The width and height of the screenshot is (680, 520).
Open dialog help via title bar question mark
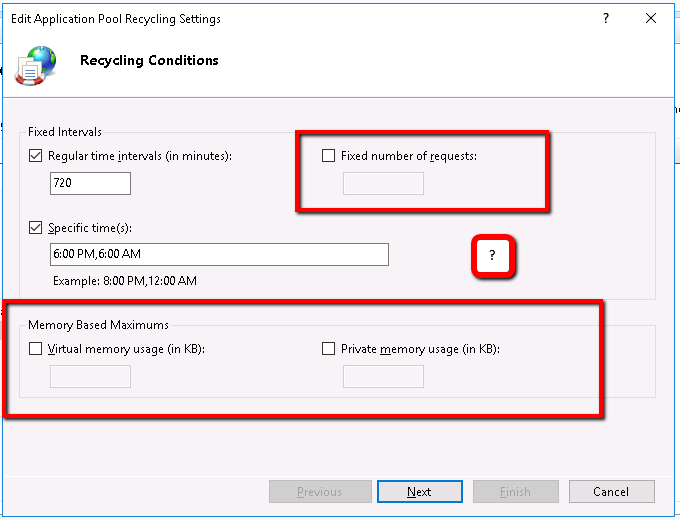pos(606,18)
